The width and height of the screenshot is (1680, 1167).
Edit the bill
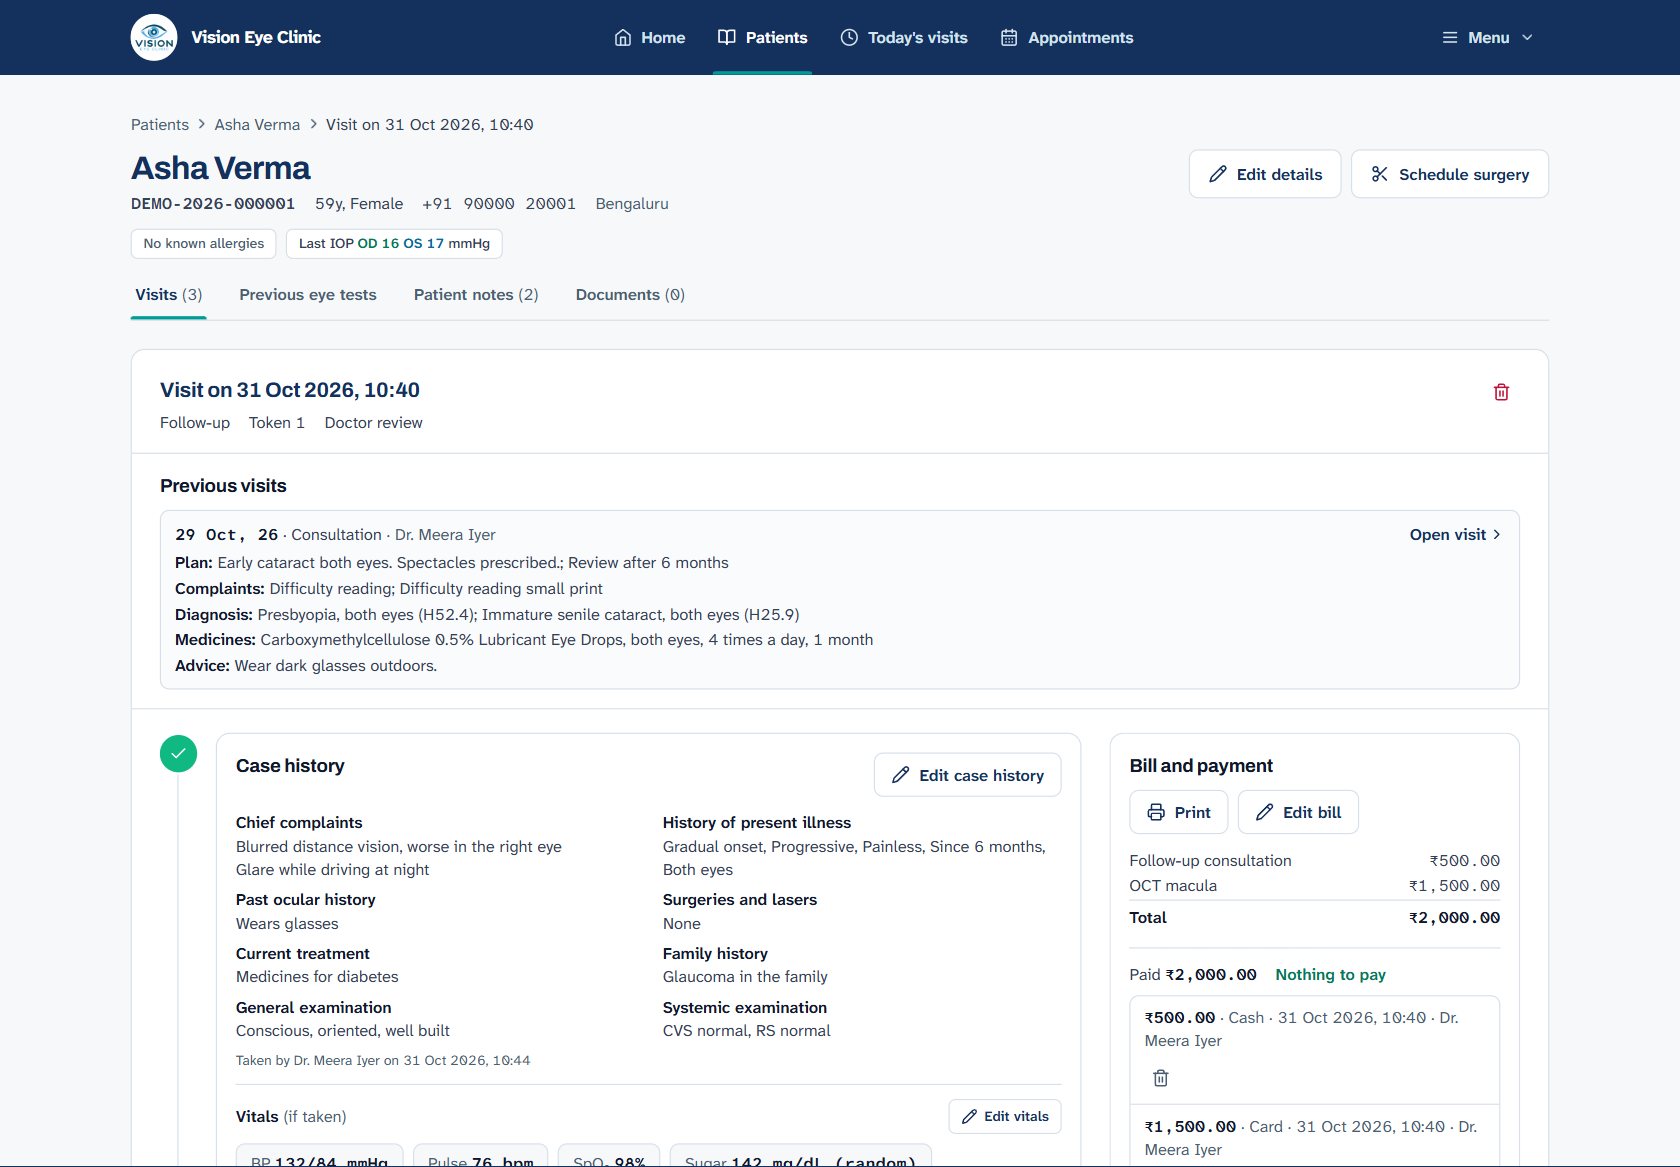click(1298, 812)
